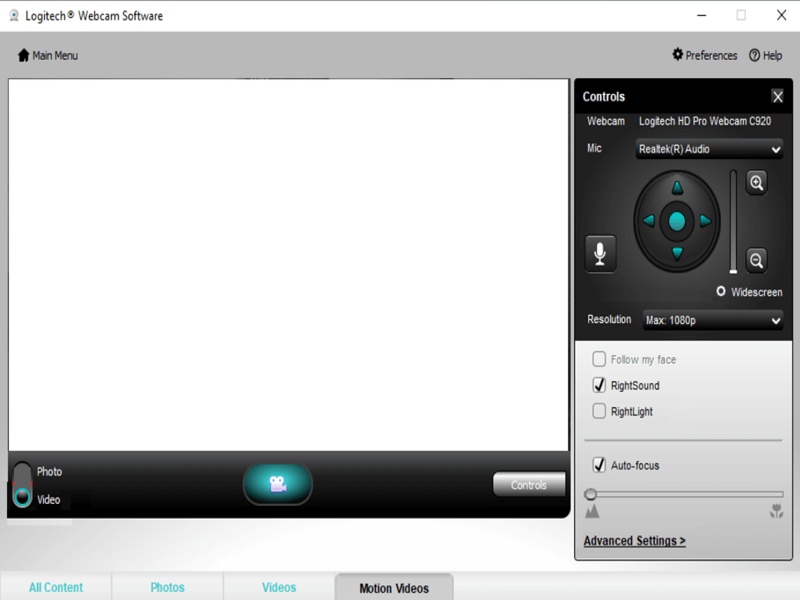Turn off Auto-focus
The image size is (800, 600).
(600, 465)
